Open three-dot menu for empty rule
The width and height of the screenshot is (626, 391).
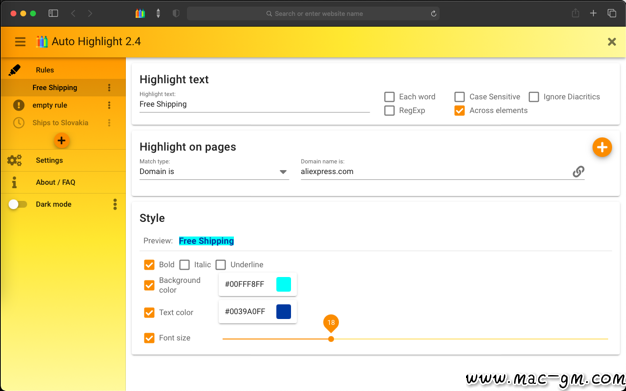point(109,105)
